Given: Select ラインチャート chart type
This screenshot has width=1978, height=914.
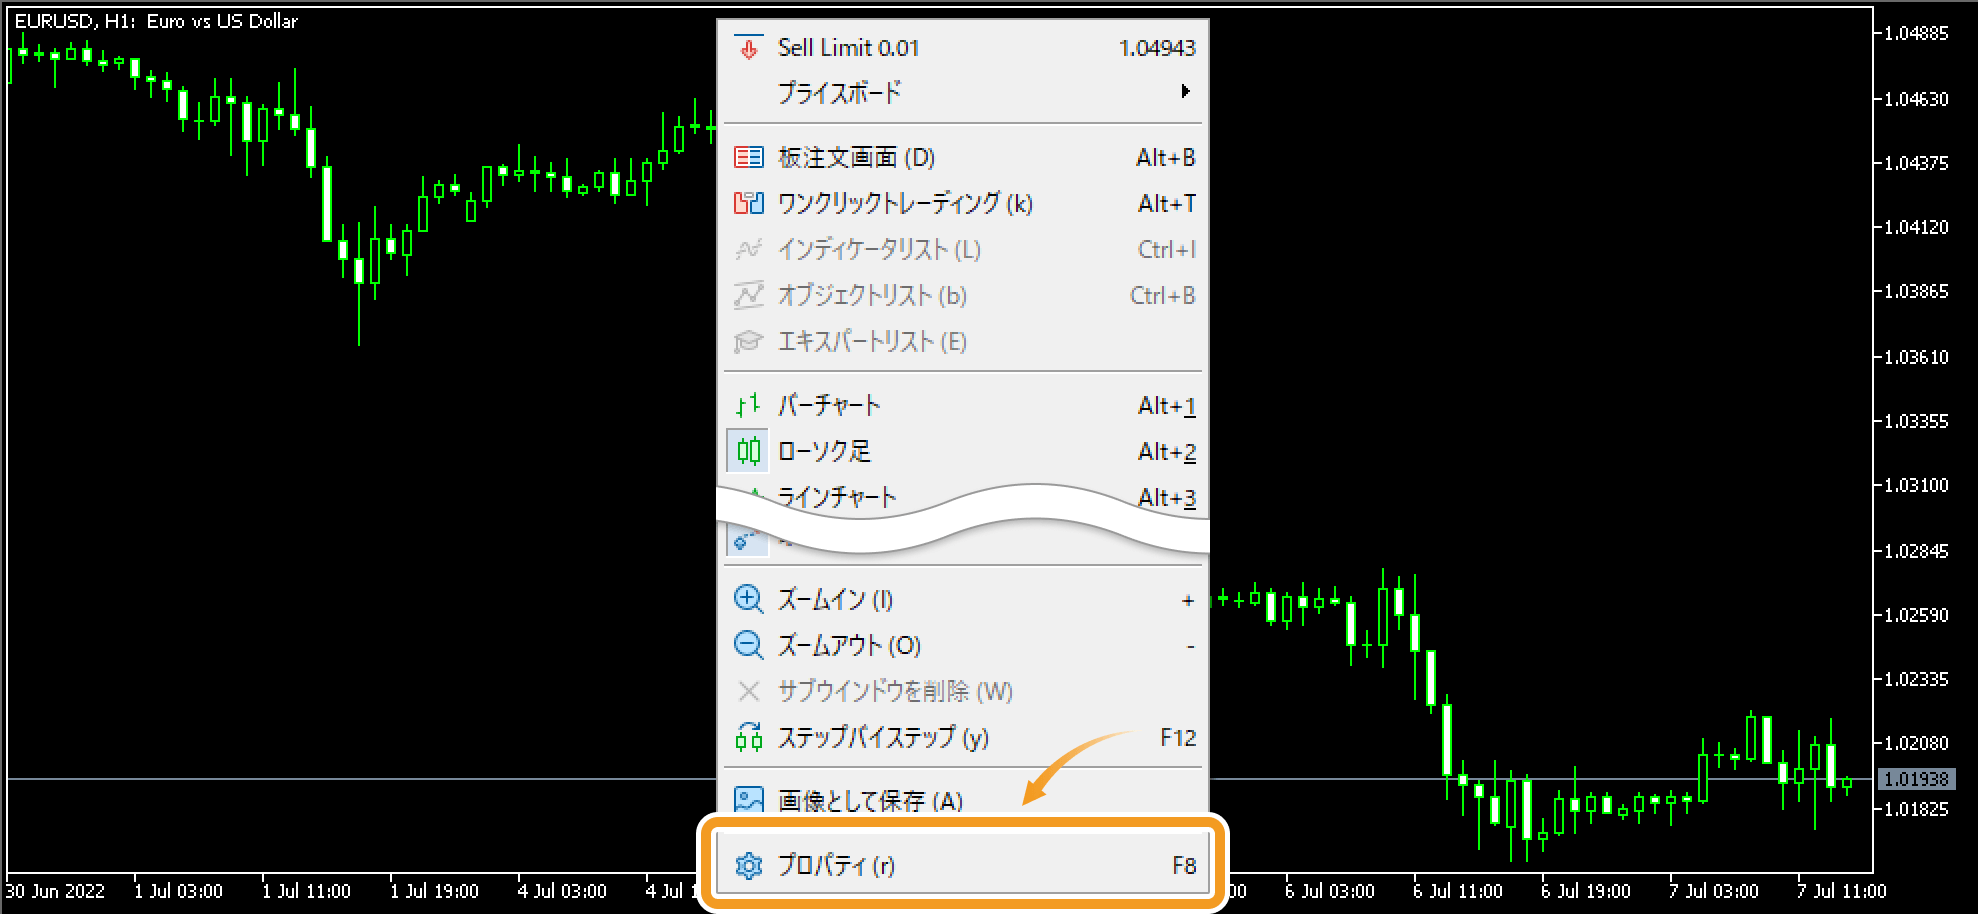Looking at the screenshot, I should click(x=837, y=497).
